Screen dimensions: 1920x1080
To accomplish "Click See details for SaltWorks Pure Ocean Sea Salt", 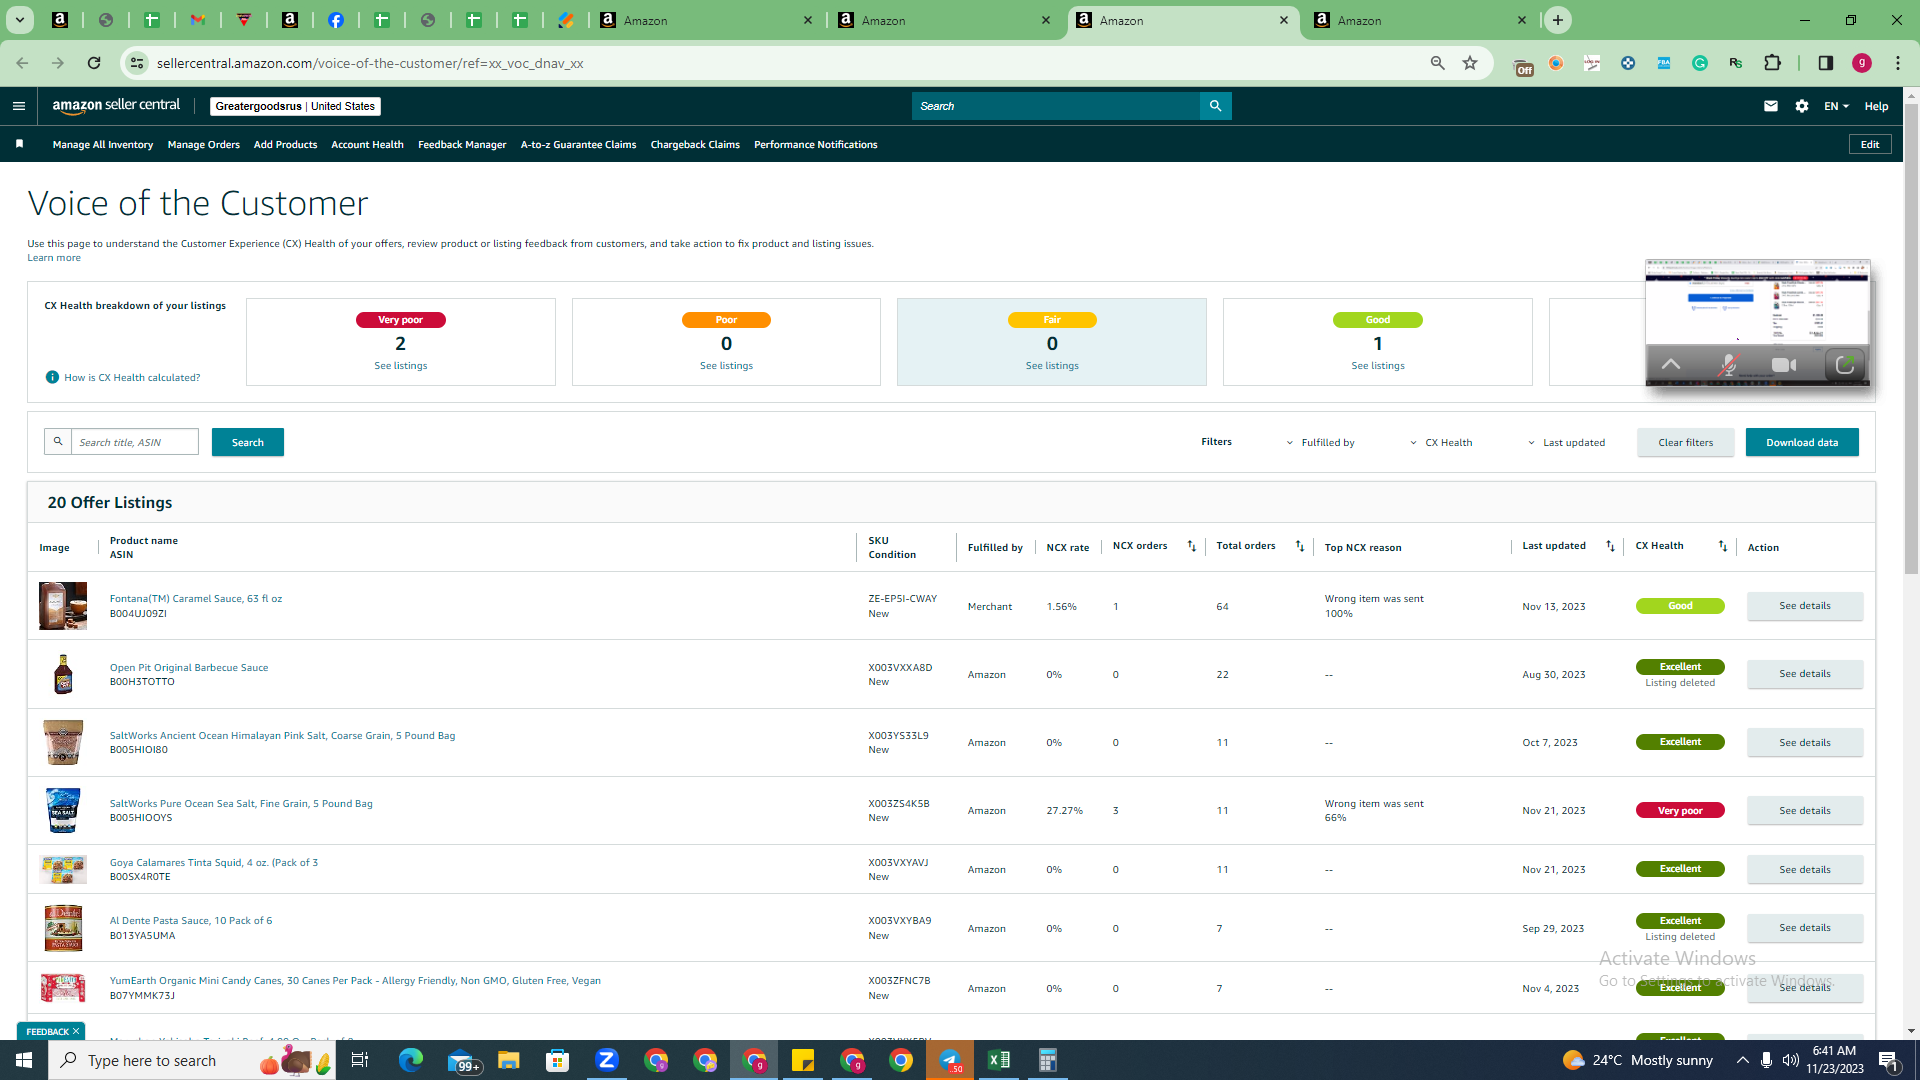I will (1804, 810).
